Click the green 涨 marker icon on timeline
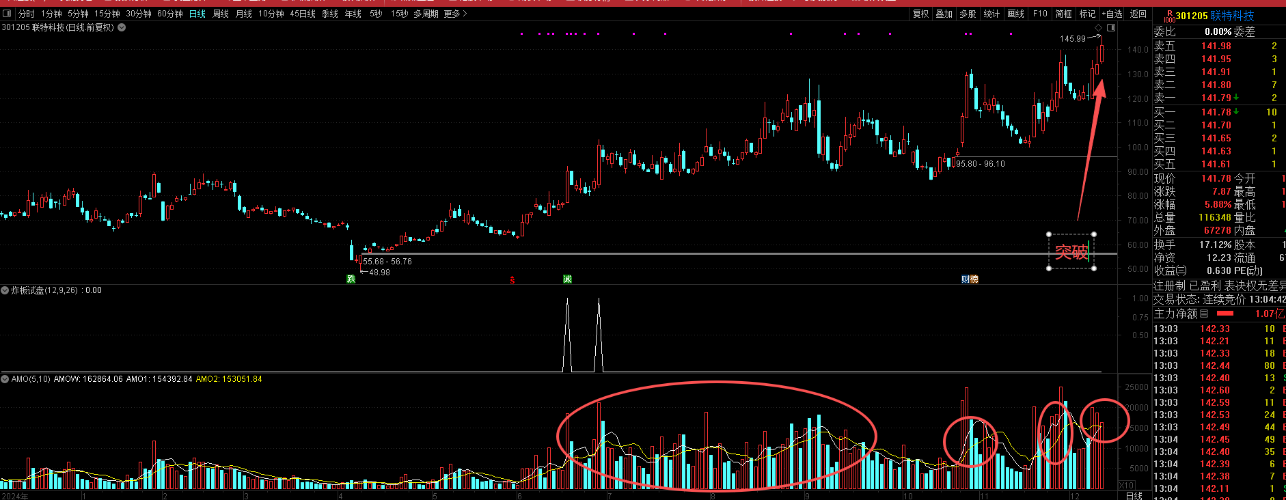This screenshot has height=500, width=1286. pos(567,279)
